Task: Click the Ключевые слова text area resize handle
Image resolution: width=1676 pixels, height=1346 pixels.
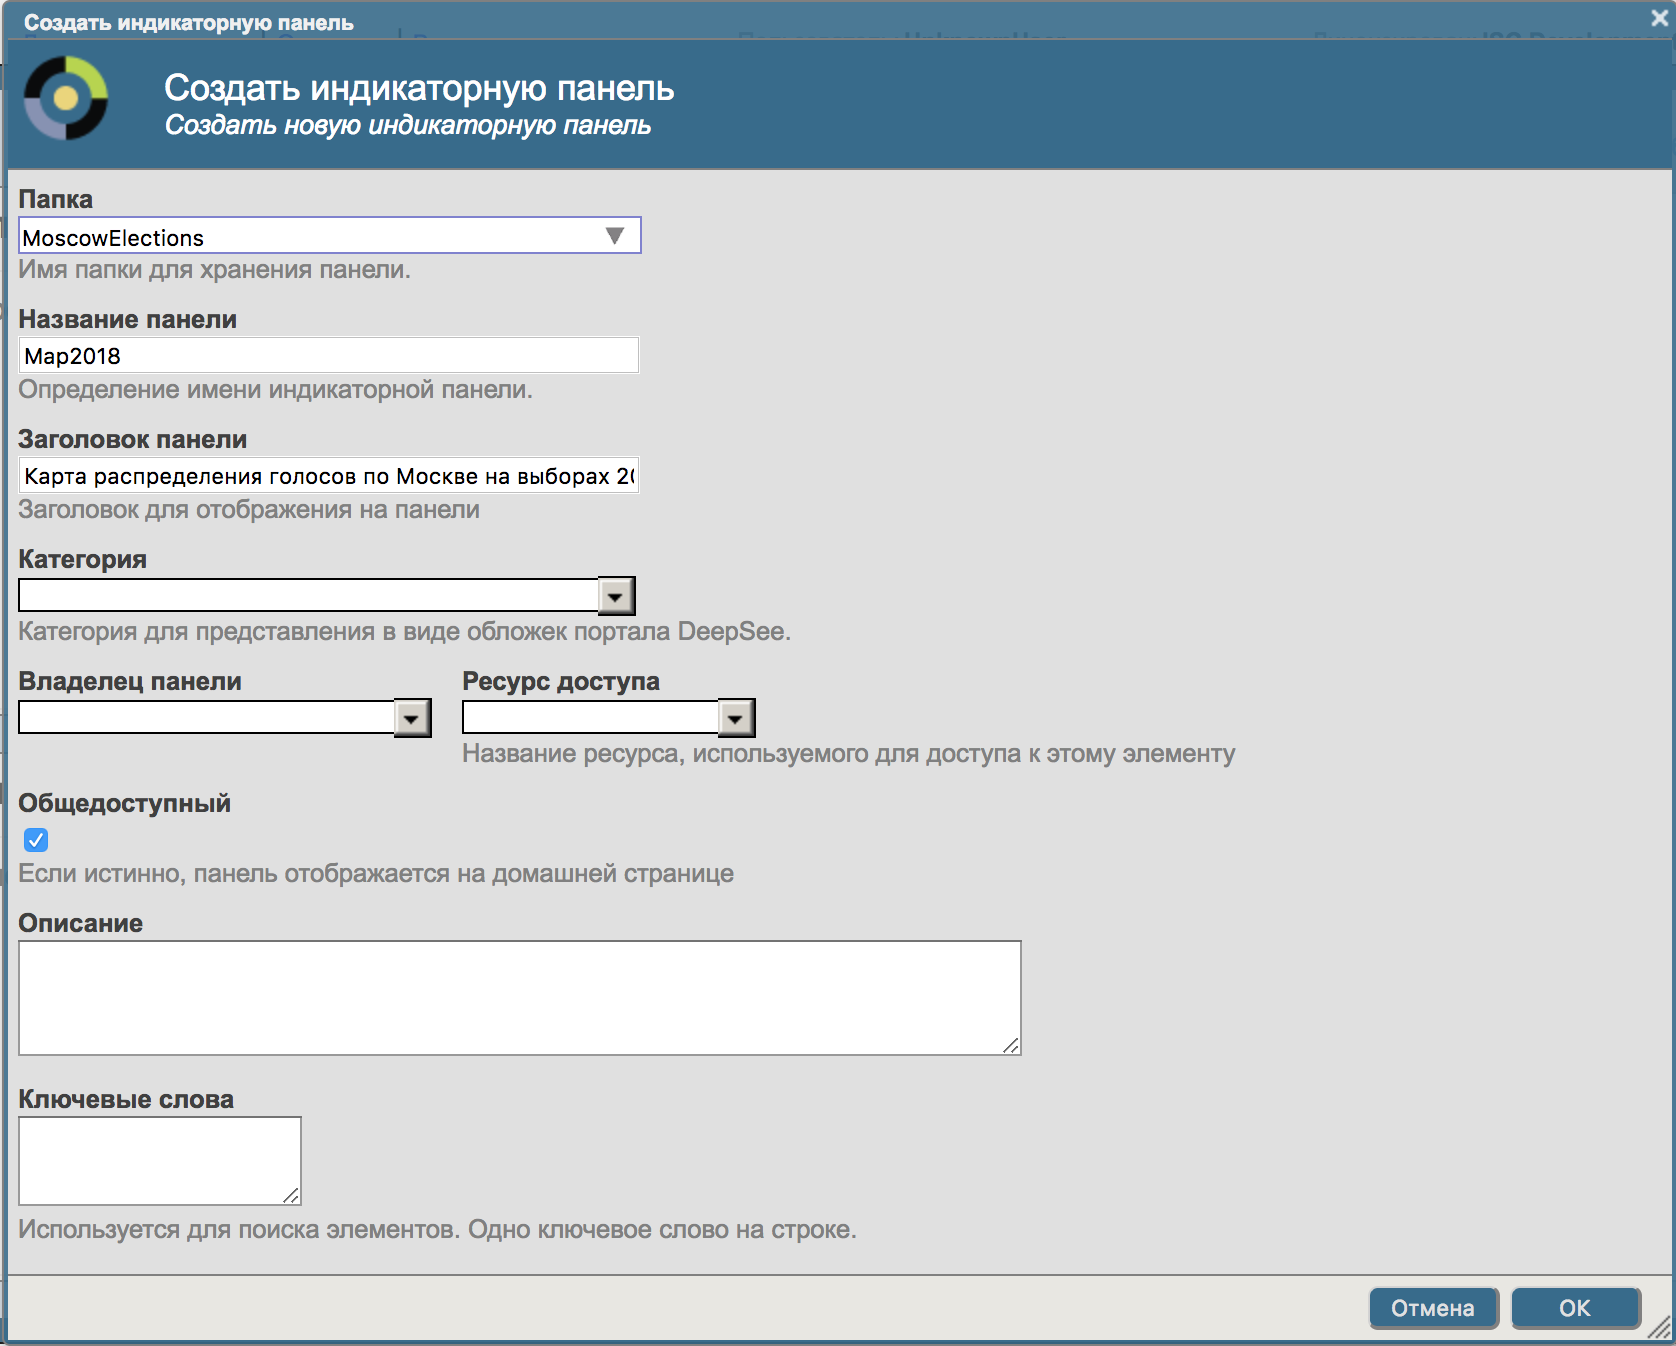Action: coord(291,1195)
